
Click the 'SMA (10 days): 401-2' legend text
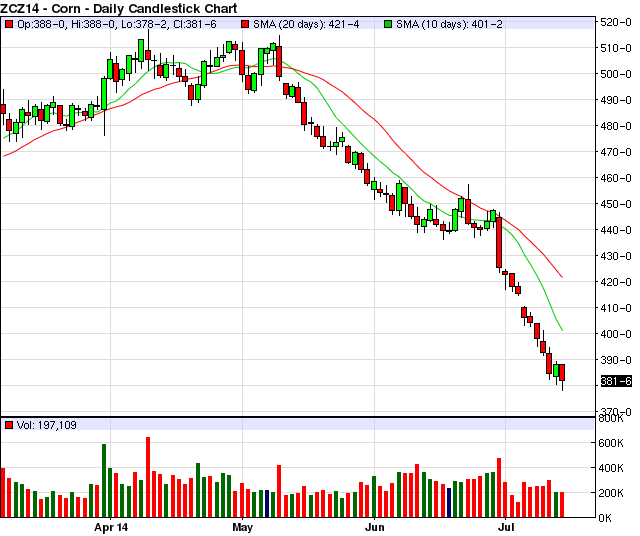point(449,24)
